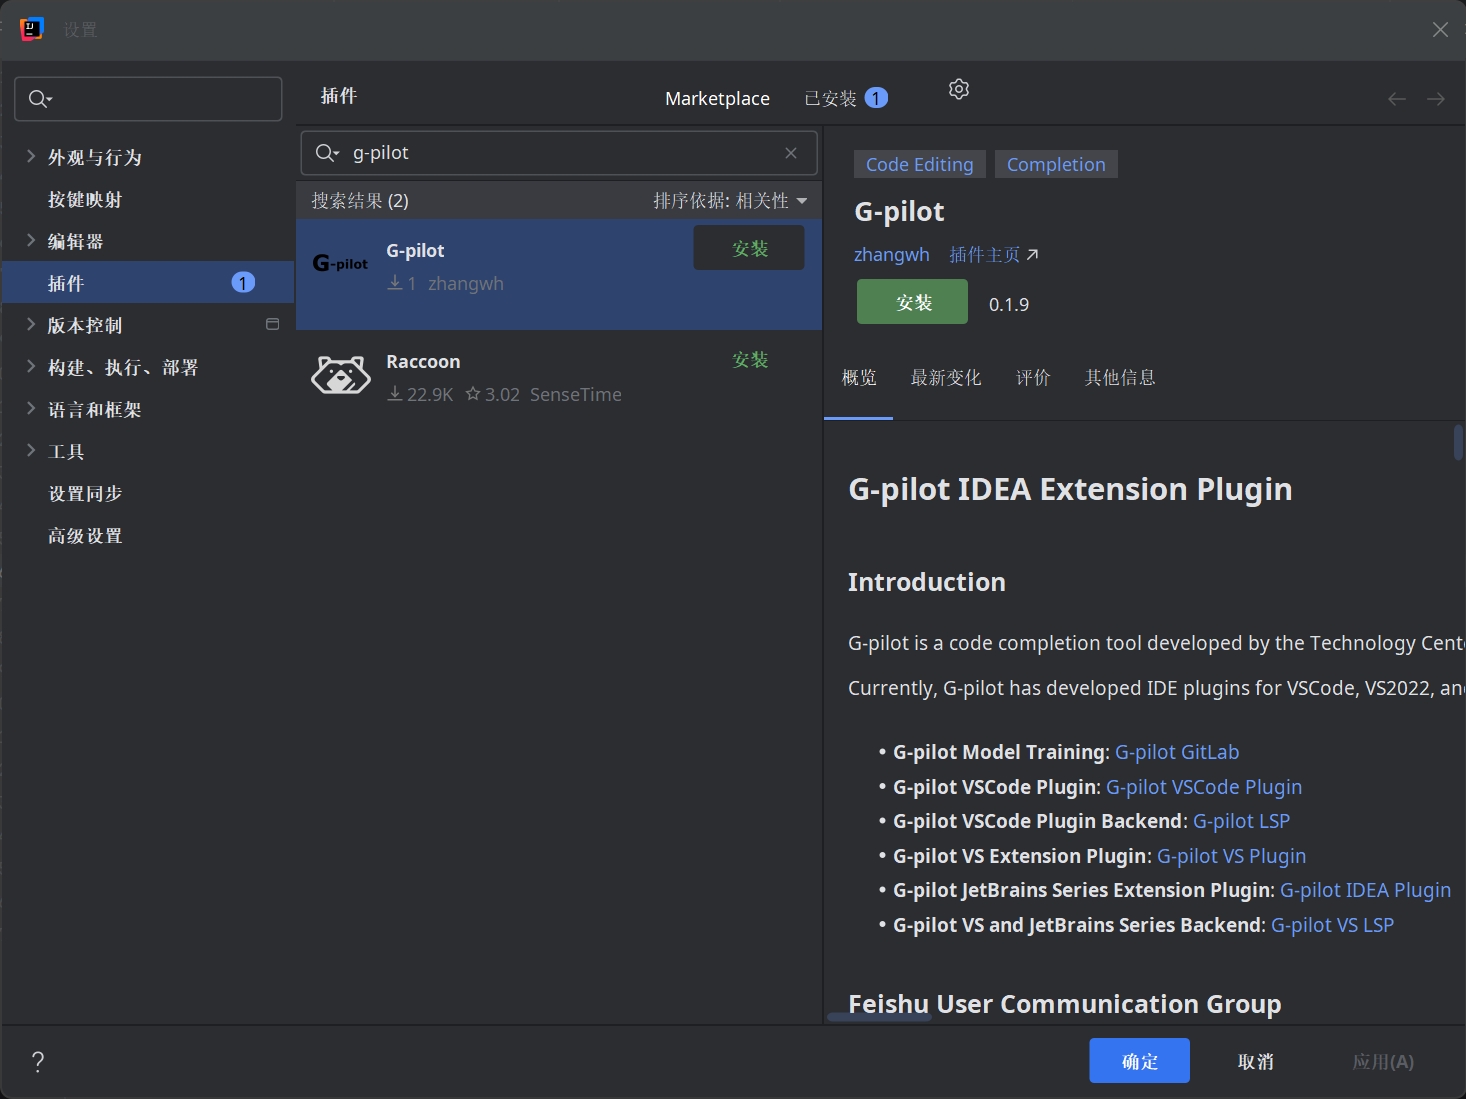
Task: Click the update badge on 插件 sidebar row
Action: point(243,283)
